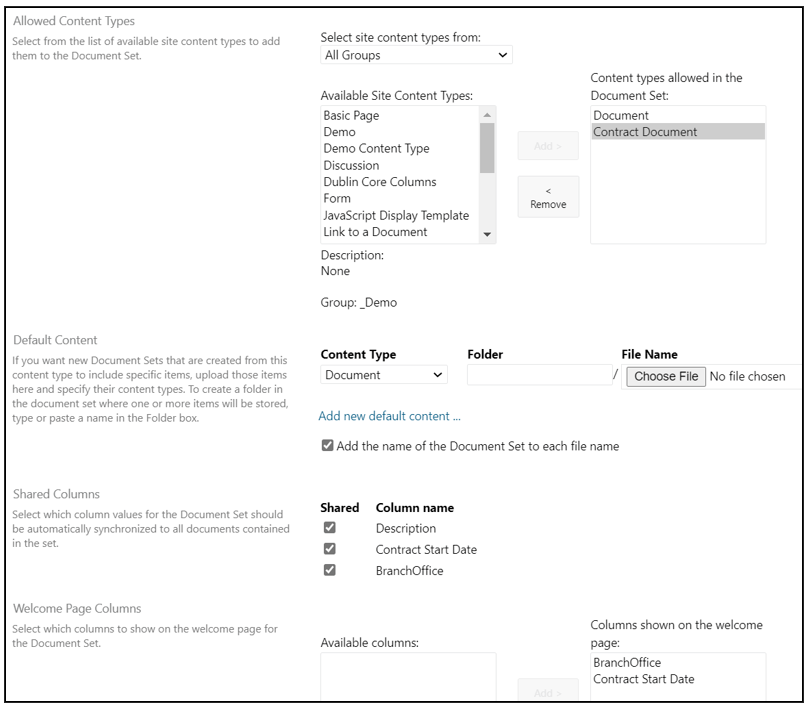This screenshot has height=712, width=811.
Task: Open the Add new default content link
Action: click(389, 415)
